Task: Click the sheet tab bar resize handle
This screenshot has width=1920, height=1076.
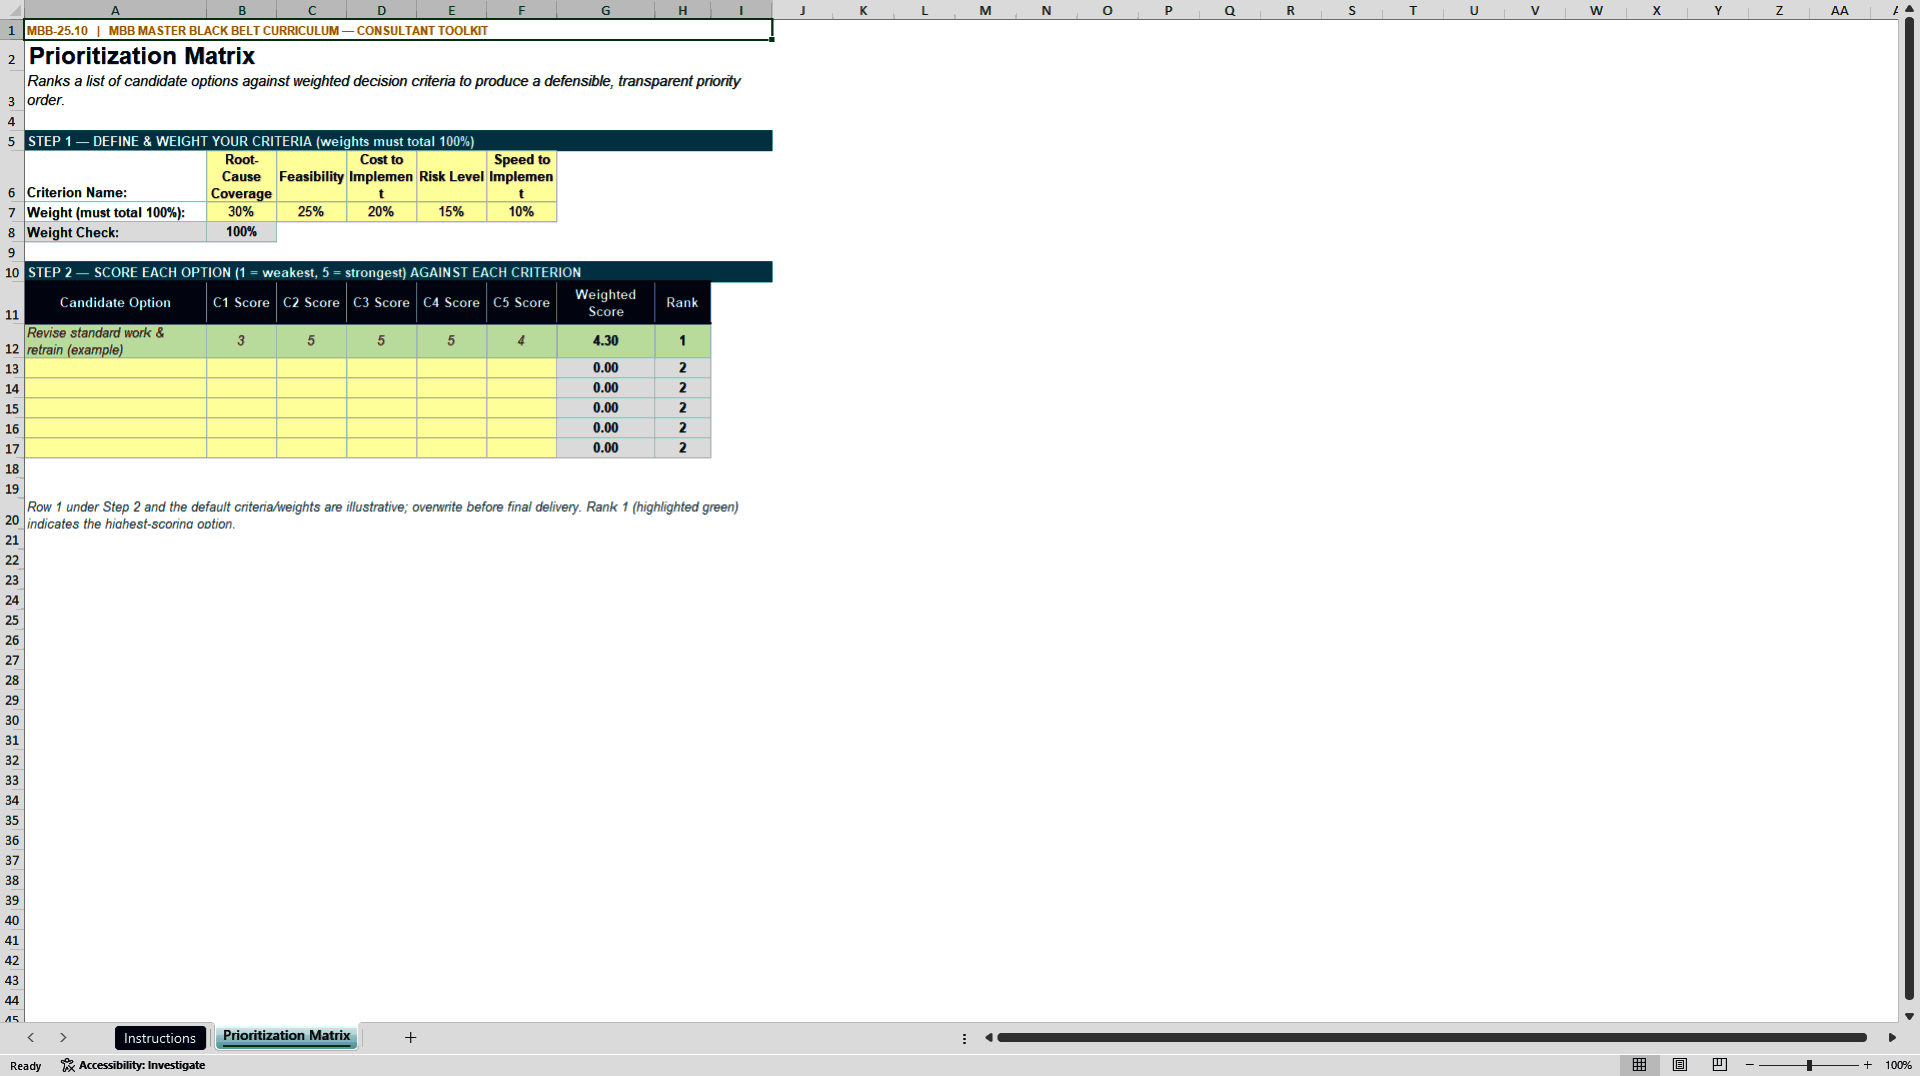Action: tap(964, 1038)
